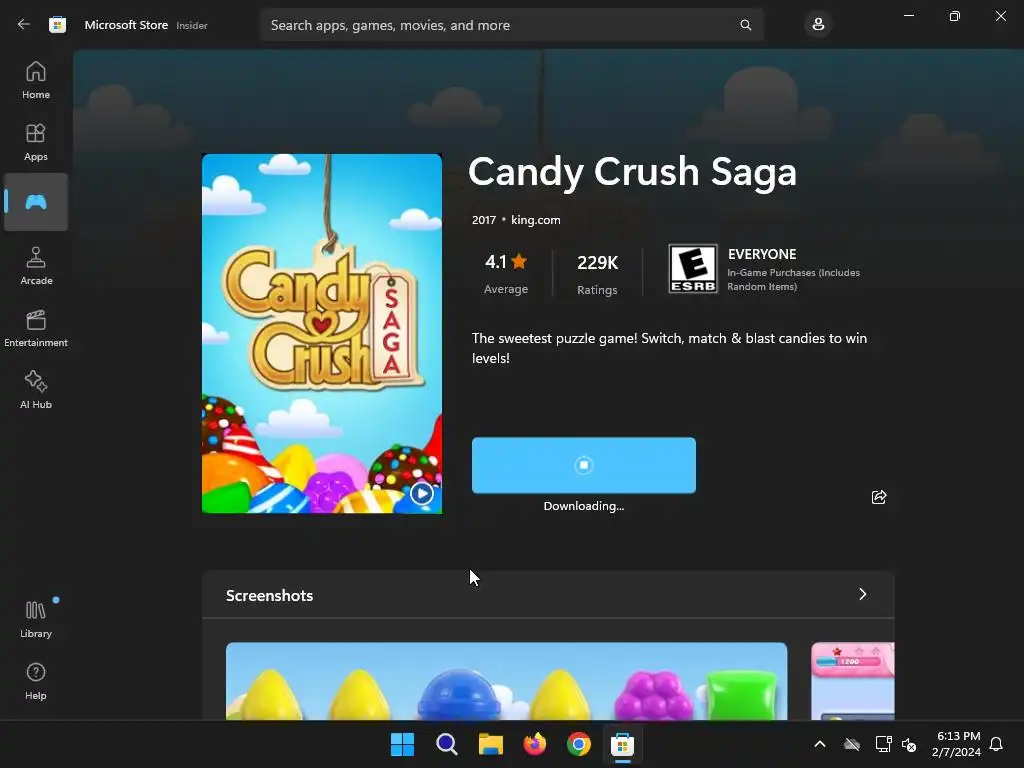Click the 4.1 star average rating
Viewport: 1024px width, 768px height.
click(x=506, y=272)
